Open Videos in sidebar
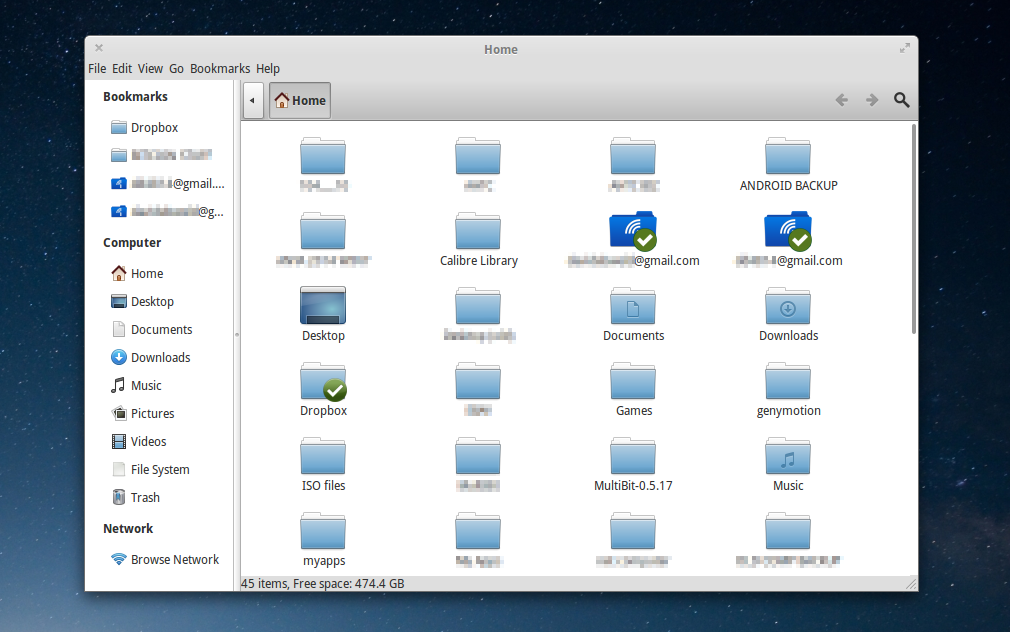 pos(138,441)
